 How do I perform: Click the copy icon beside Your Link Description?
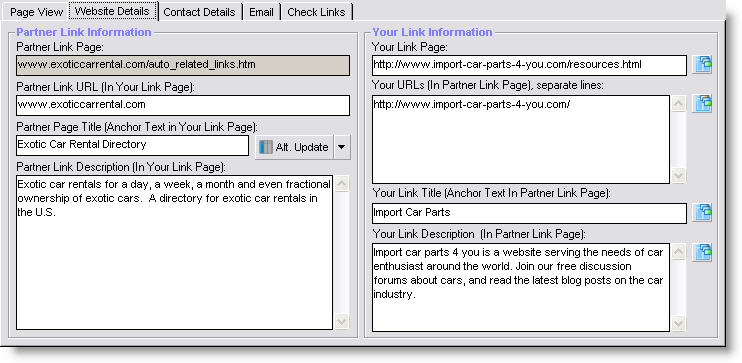click(702, 252)
